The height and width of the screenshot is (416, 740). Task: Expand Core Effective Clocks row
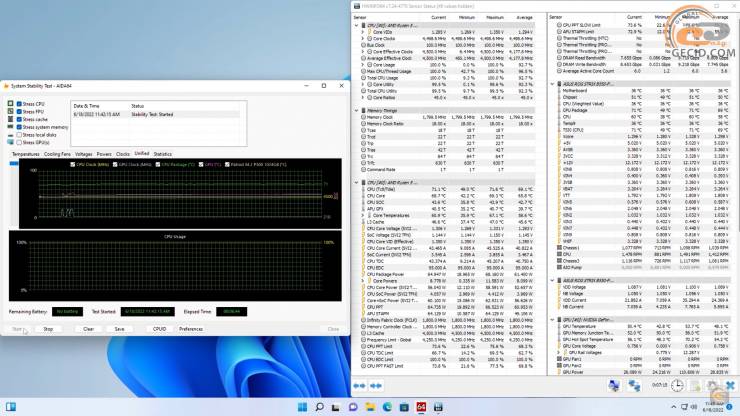point(362,52)
